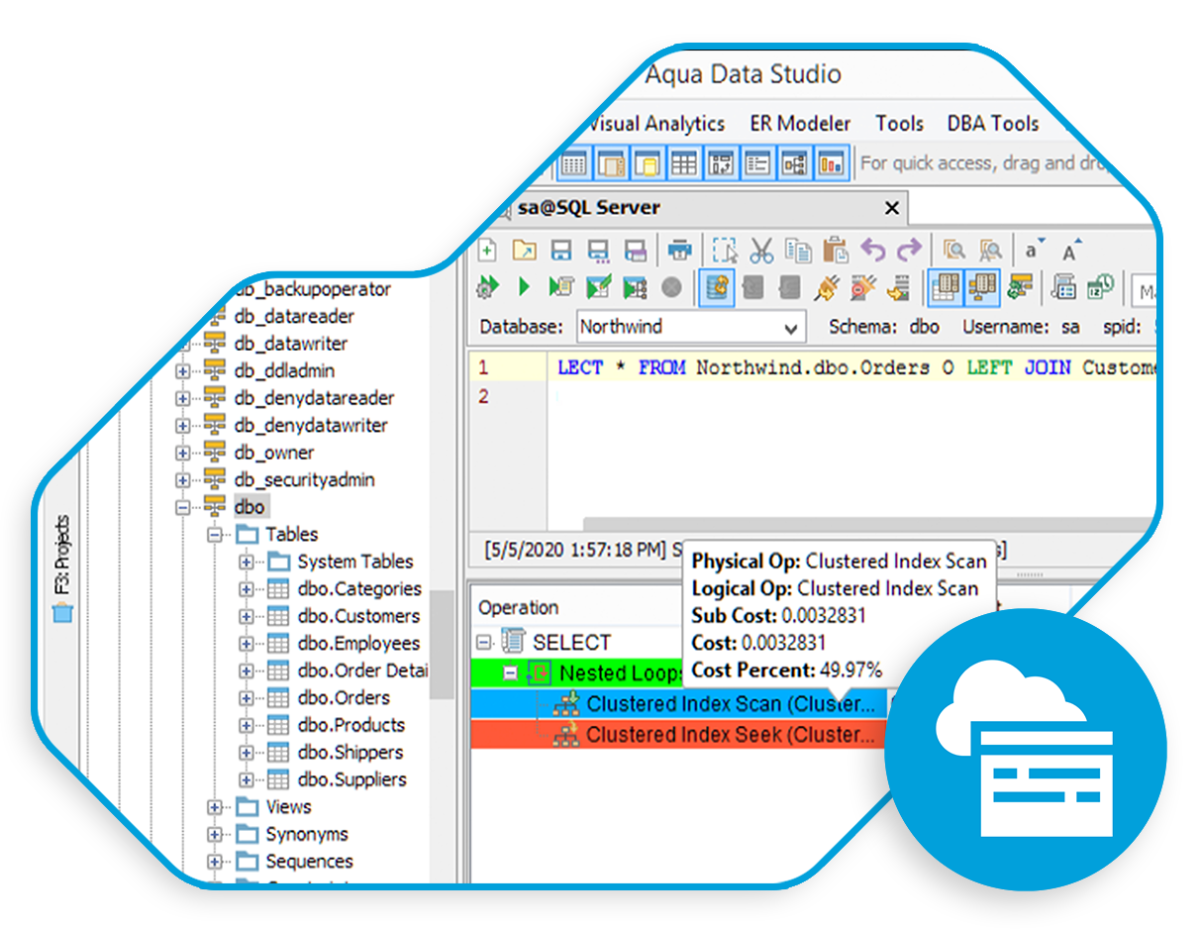The height and width of the screenshot is (929, 1200).
Task: Click the Projects folder icon in sidebar
Action: click(63, 612)
